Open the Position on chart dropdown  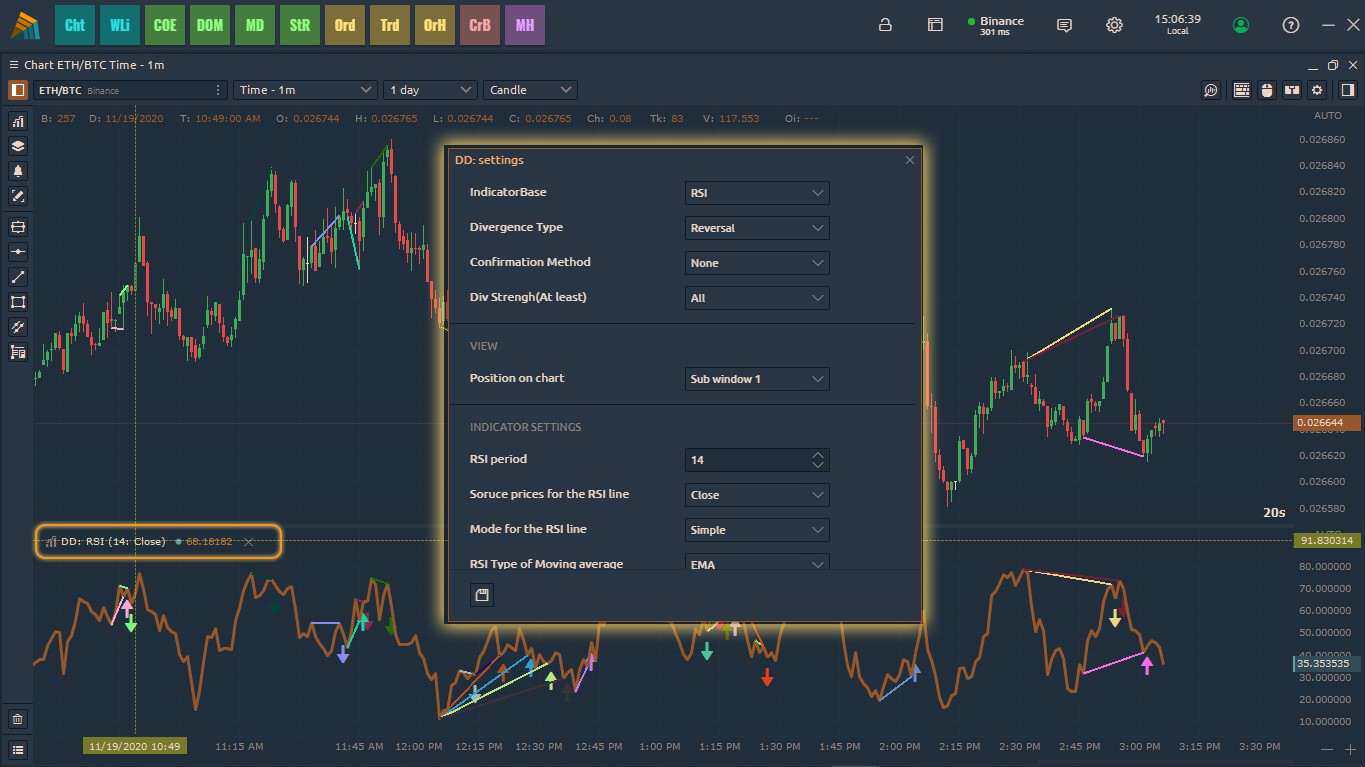click(757, 379)
